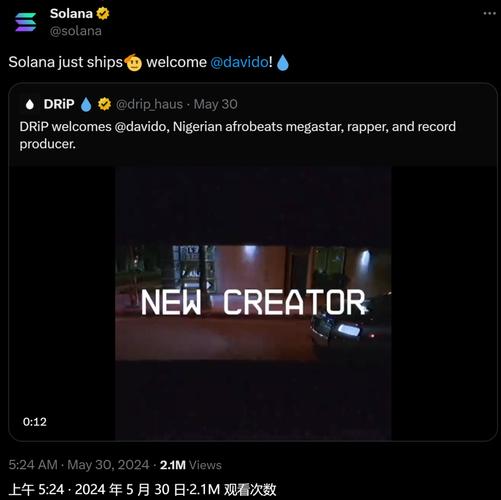Open the @davido mention link
Viewport: 501px width, 500px height.
tap(239, 62)
